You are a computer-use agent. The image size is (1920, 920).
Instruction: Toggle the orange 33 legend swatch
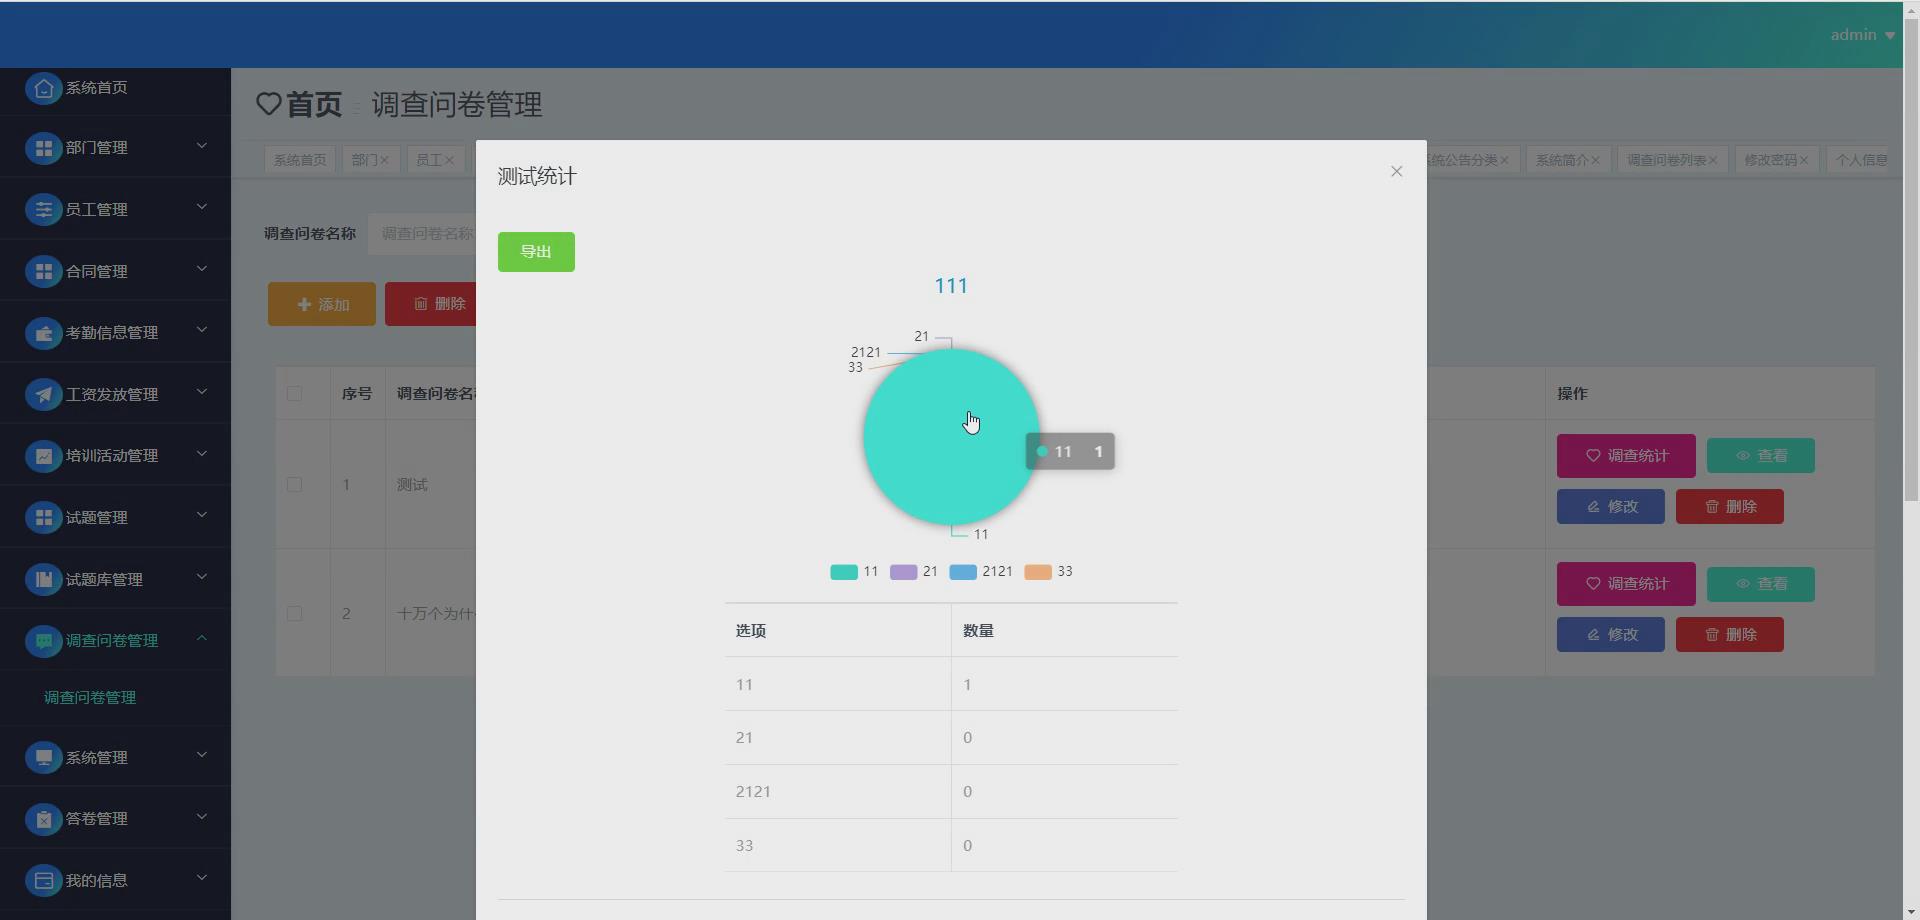point(1038,572)
